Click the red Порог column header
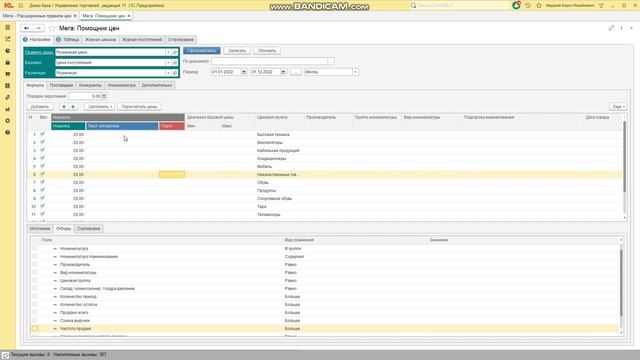640x360 pixels. [x=172, y=126]
